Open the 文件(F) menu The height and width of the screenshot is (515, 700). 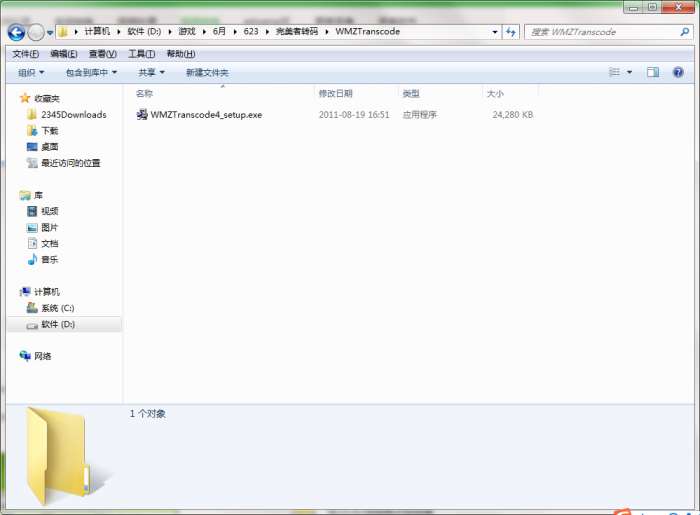click(x=25, y=54)
